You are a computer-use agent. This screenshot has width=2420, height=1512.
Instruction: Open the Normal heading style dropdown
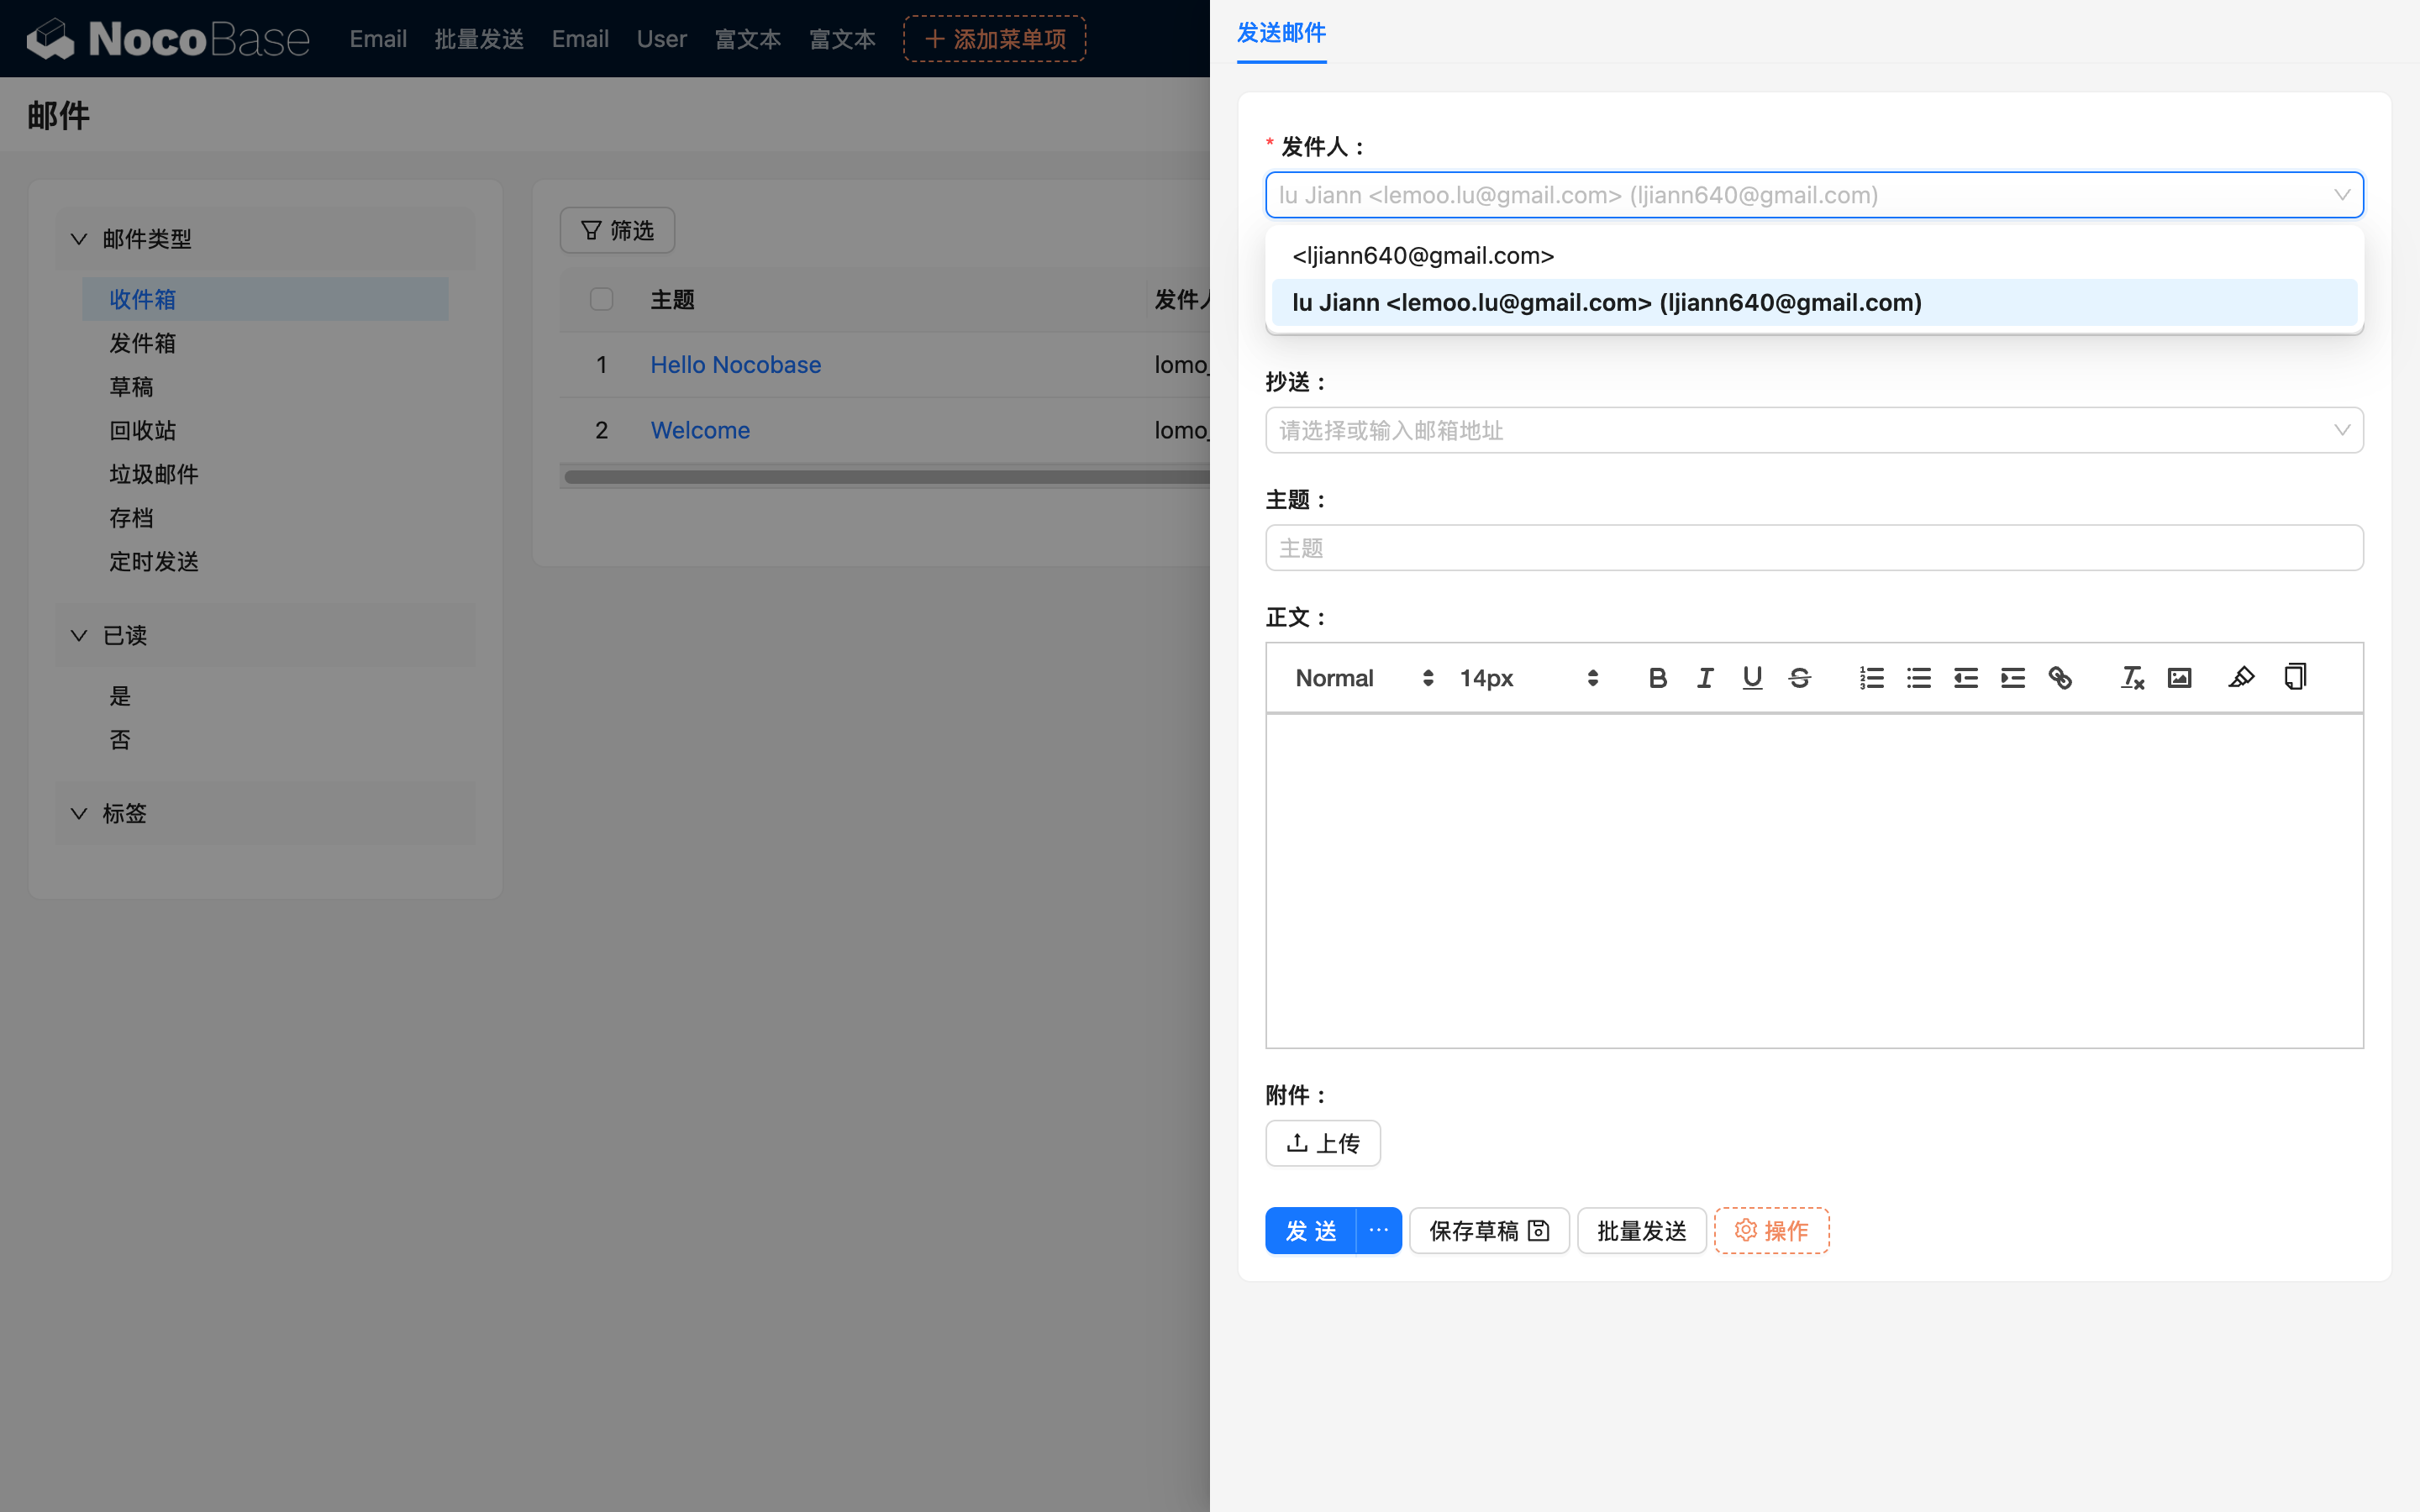[1364, 678]
